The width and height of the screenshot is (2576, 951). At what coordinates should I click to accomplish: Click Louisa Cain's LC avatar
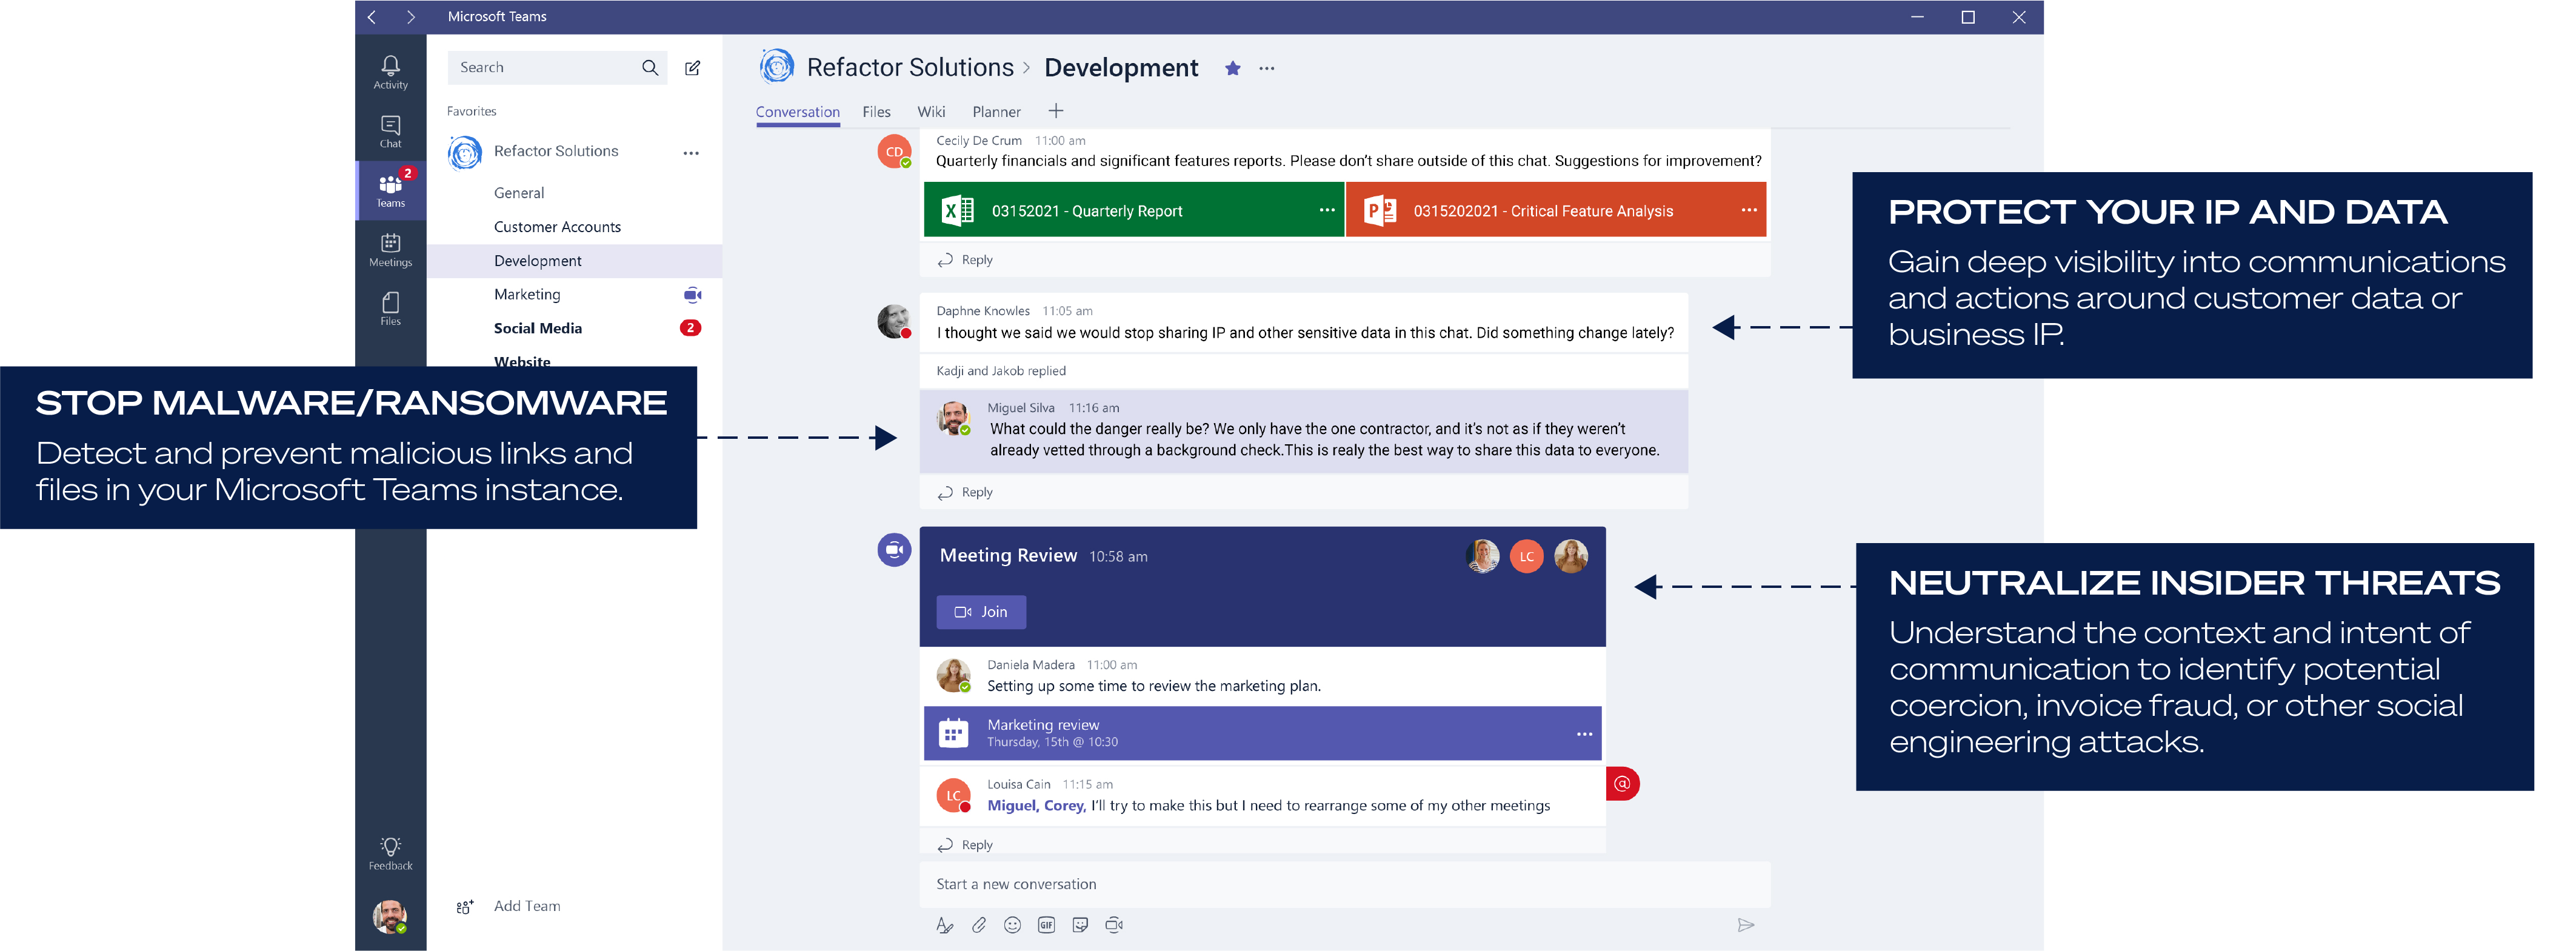click(x=953, y=795)
